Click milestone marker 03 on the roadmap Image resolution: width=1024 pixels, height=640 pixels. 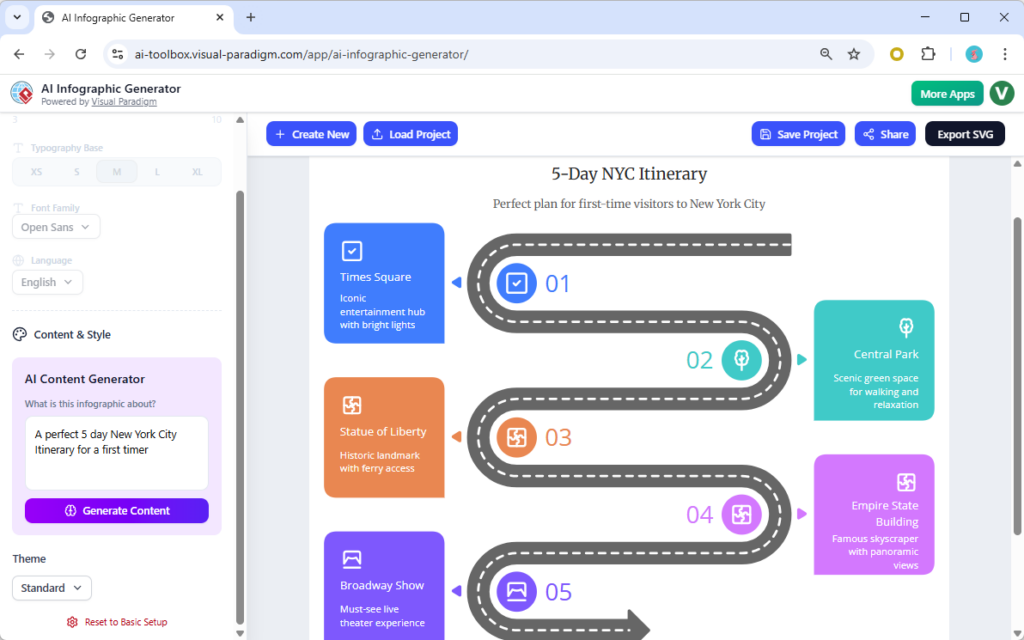coord(516,437)
